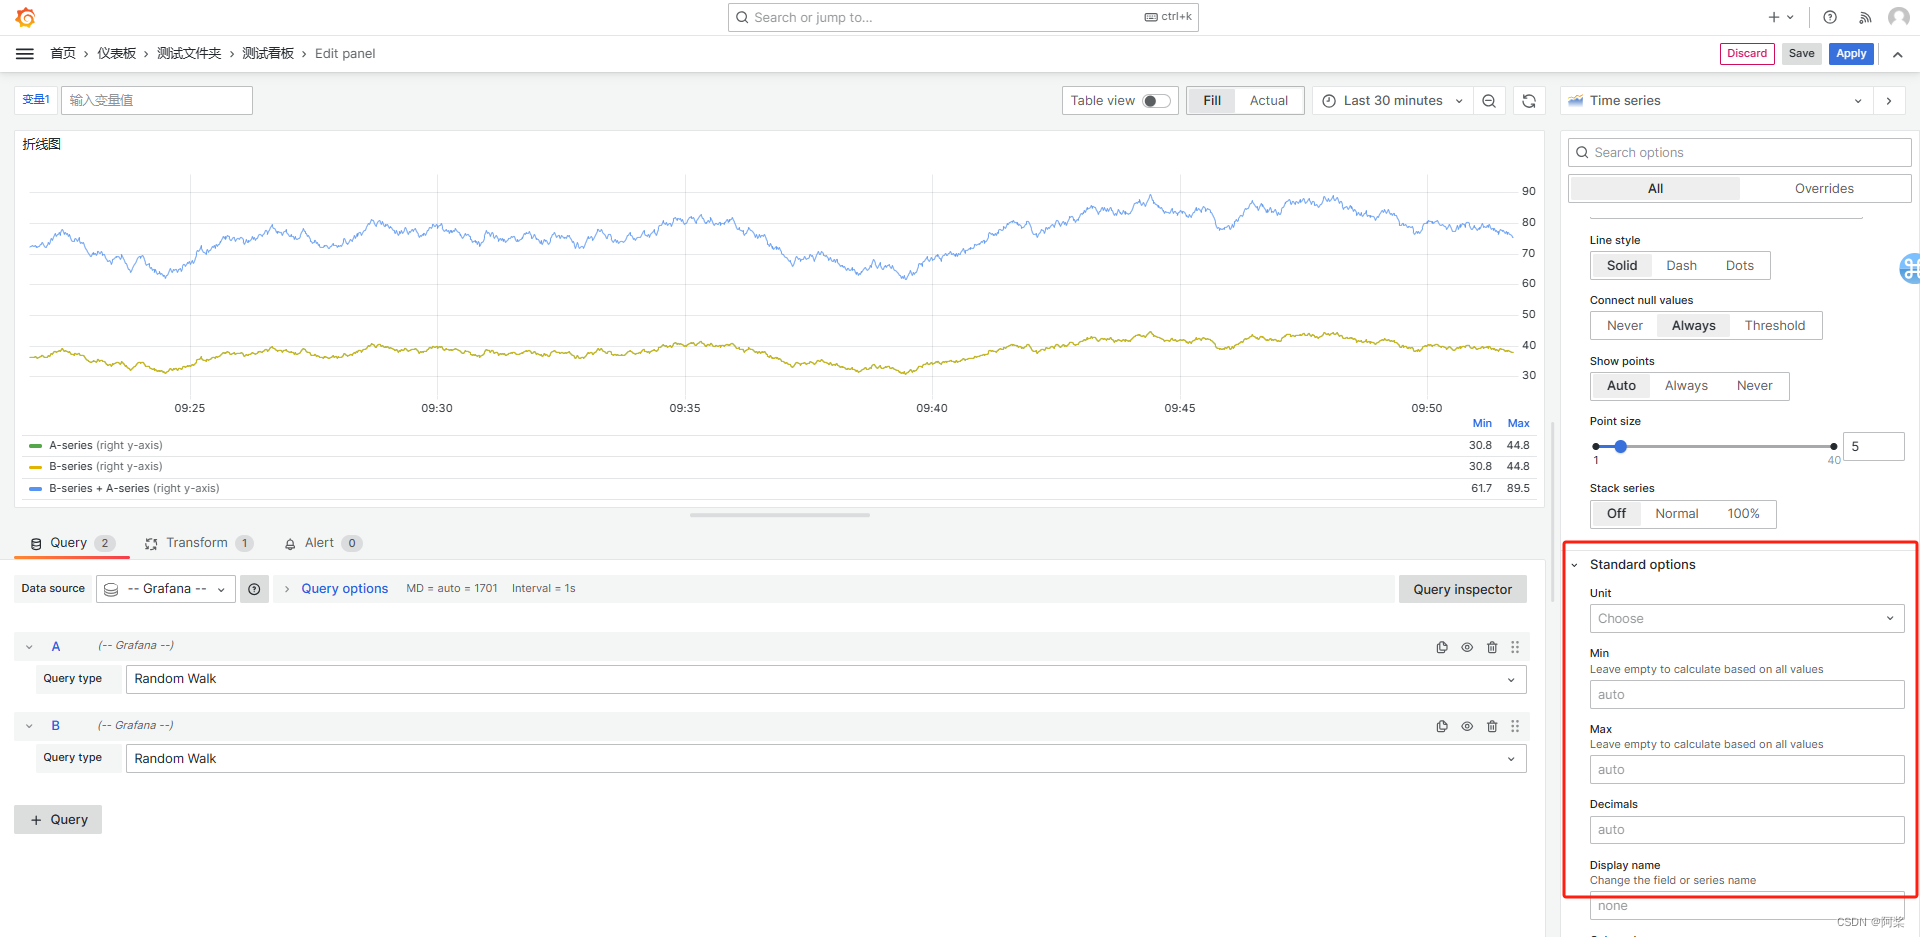Set line style to Dash
Viewport: 1920px width, 937px height.
coord(1681,266)
